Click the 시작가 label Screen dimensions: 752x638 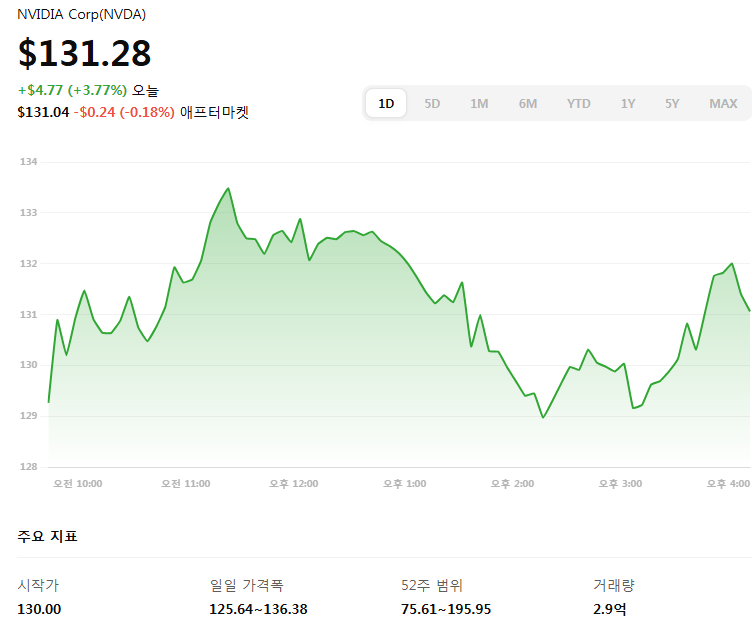pyautogui.click(x=38, y=585)
